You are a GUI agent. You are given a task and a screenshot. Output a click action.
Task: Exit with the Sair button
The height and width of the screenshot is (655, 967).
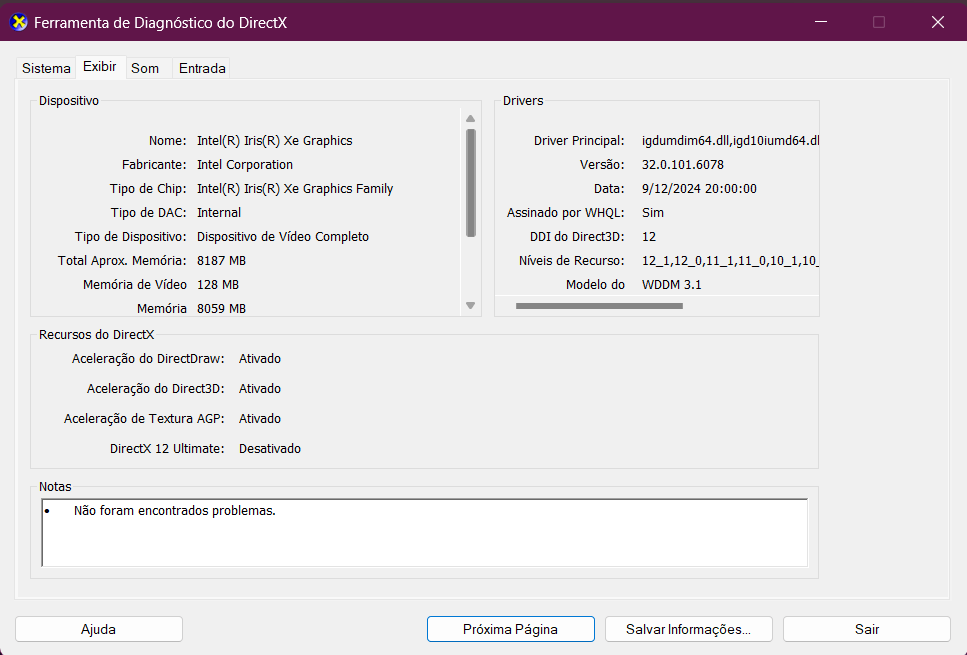click(866, 629)
